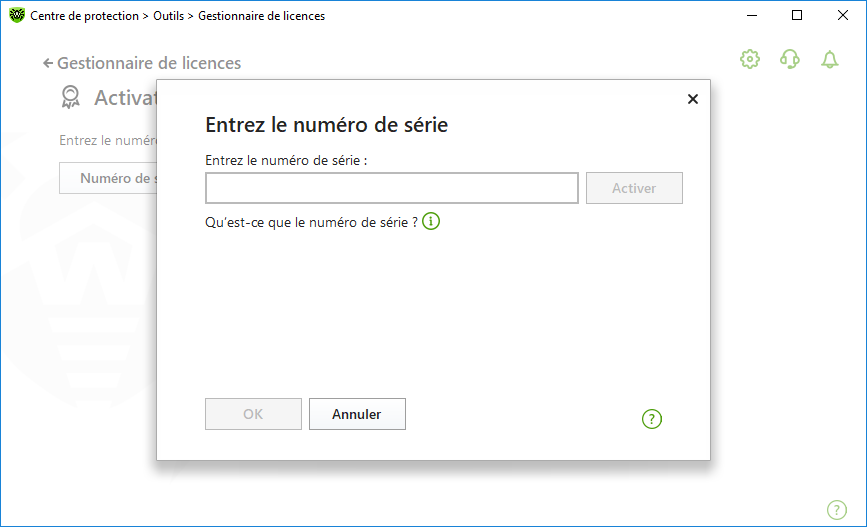This screenshot has height=527, width=867.
Task: Select Outils in the breadcrumb path
Action: click(x=168, y=16)
